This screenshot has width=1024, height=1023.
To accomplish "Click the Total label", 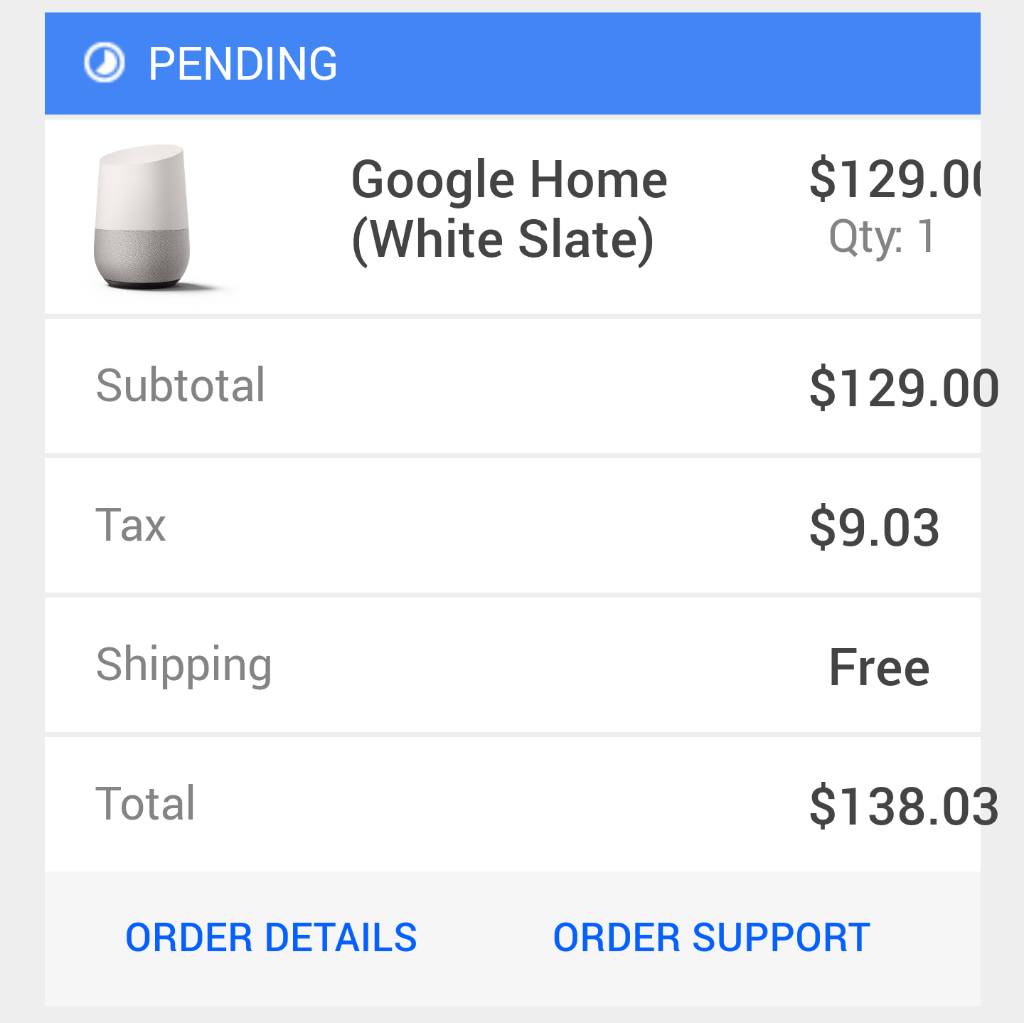I will 145,803.
